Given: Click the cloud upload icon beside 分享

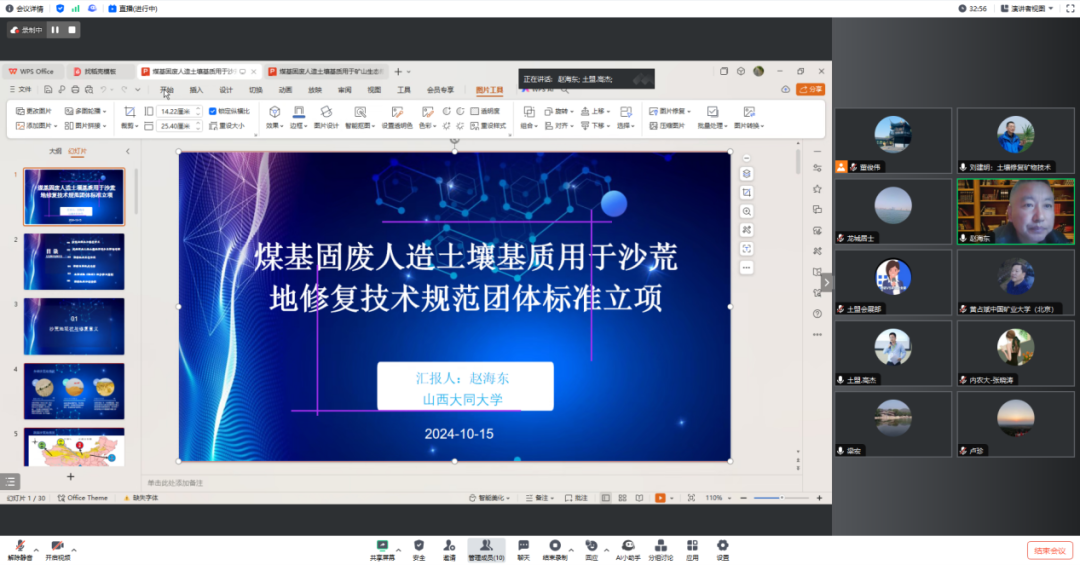Looking at the screenshot, I should pyautogui.click(x=785, y=90).
